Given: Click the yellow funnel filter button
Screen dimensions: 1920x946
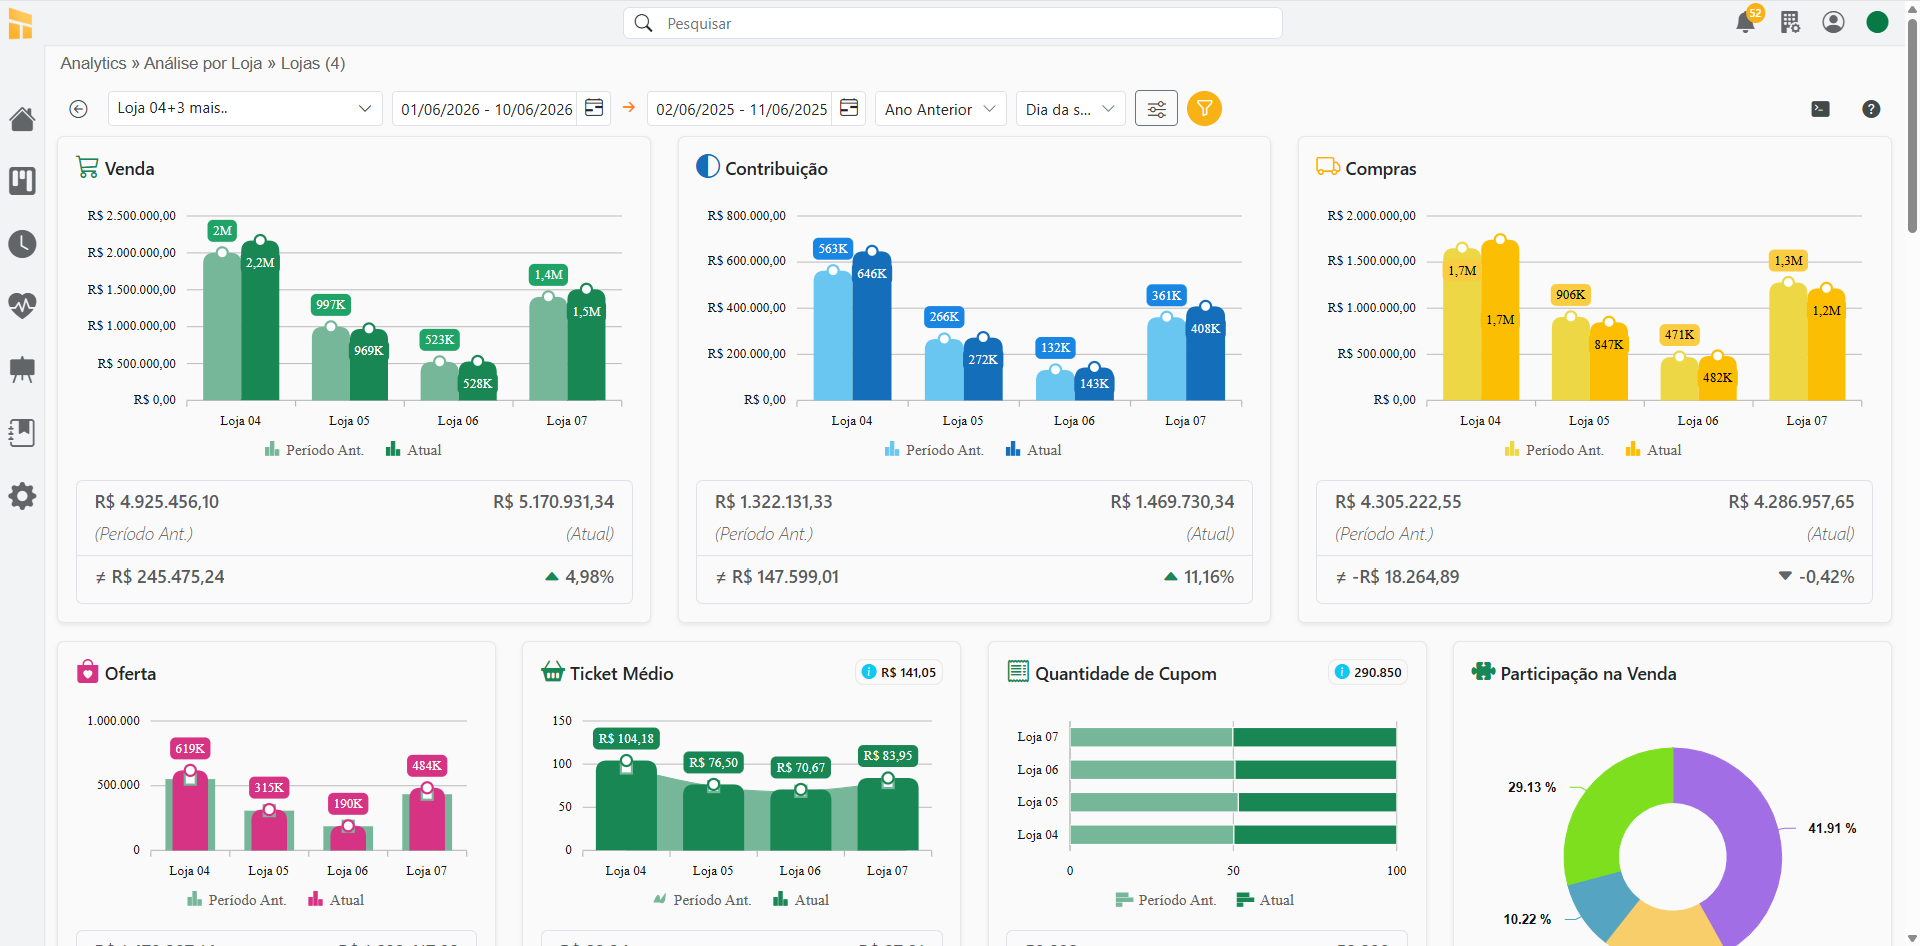Looking at the screenshot, I should (1204, 108).
